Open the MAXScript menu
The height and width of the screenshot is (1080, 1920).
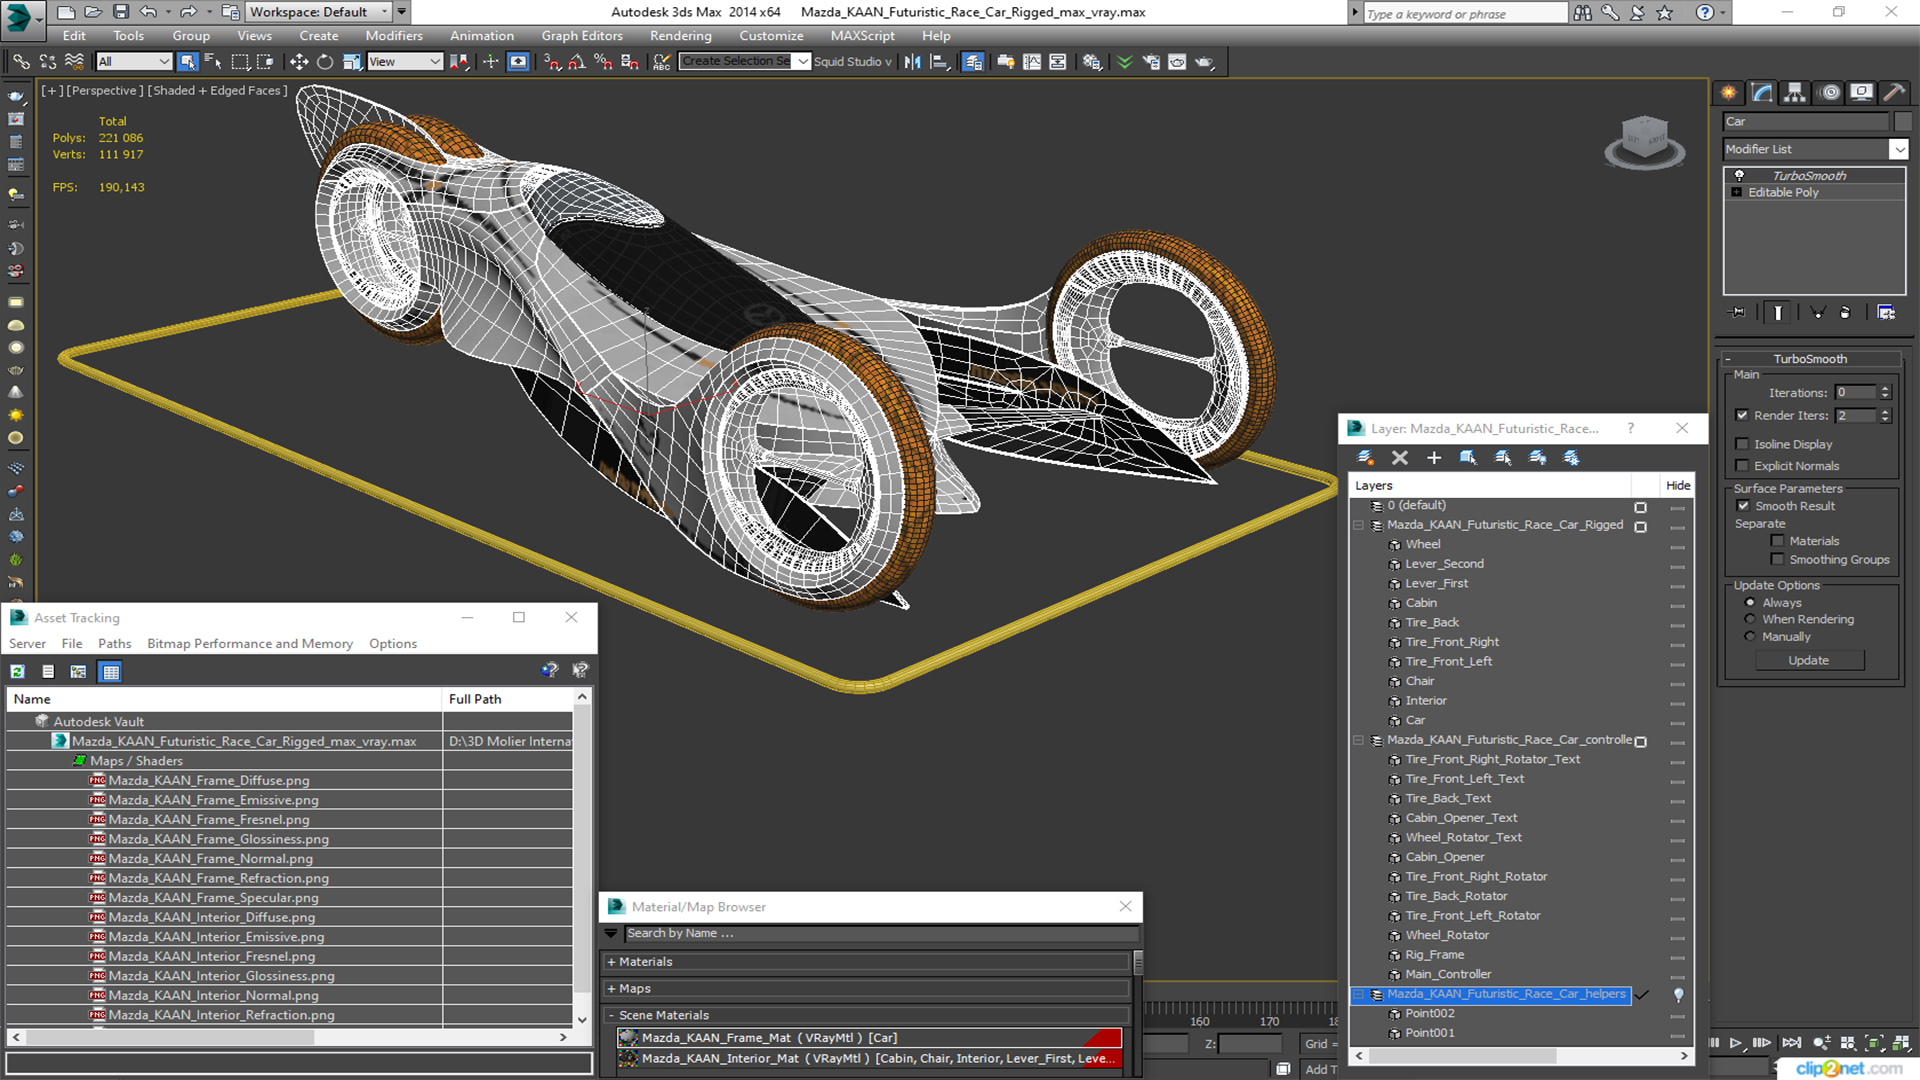click(863, 36)
